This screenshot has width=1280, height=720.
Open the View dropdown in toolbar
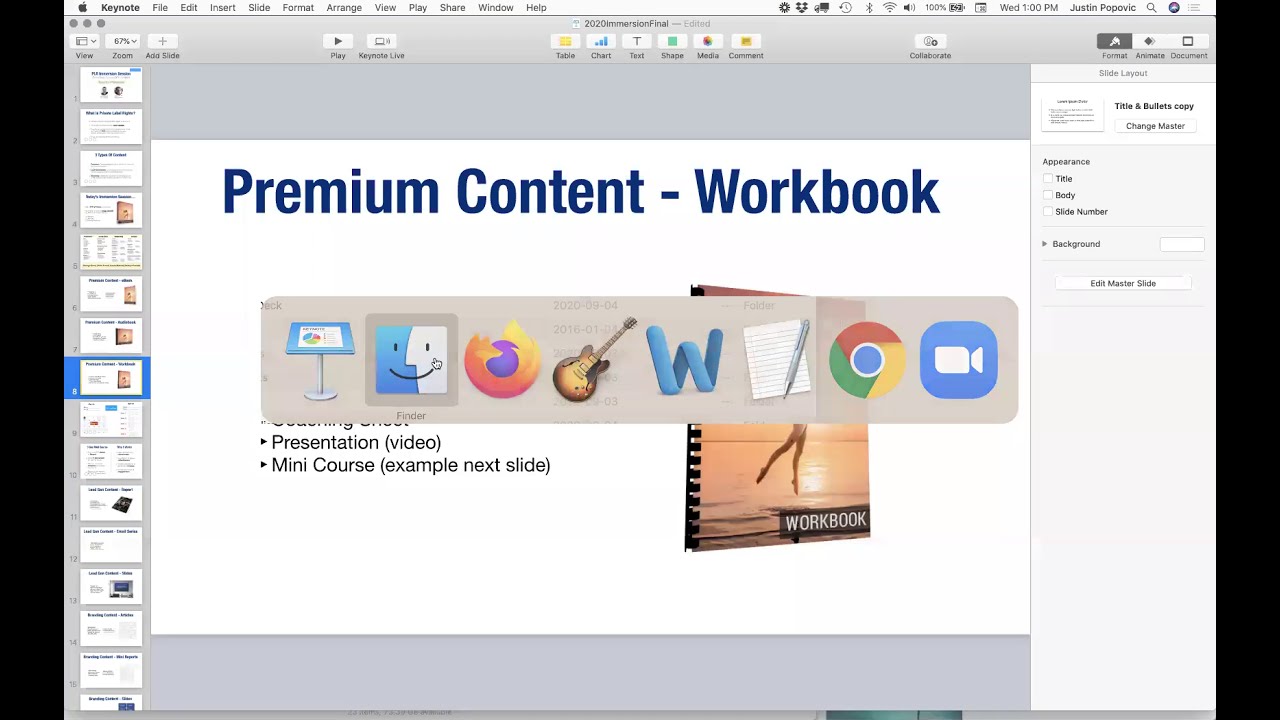(x=86, y=41)
